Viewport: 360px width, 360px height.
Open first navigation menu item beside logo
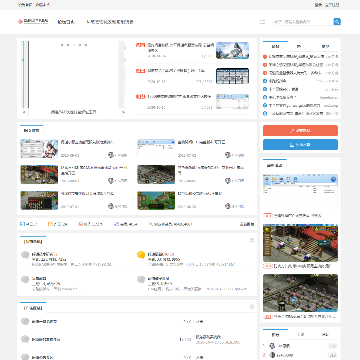click(x=66, y=22)
